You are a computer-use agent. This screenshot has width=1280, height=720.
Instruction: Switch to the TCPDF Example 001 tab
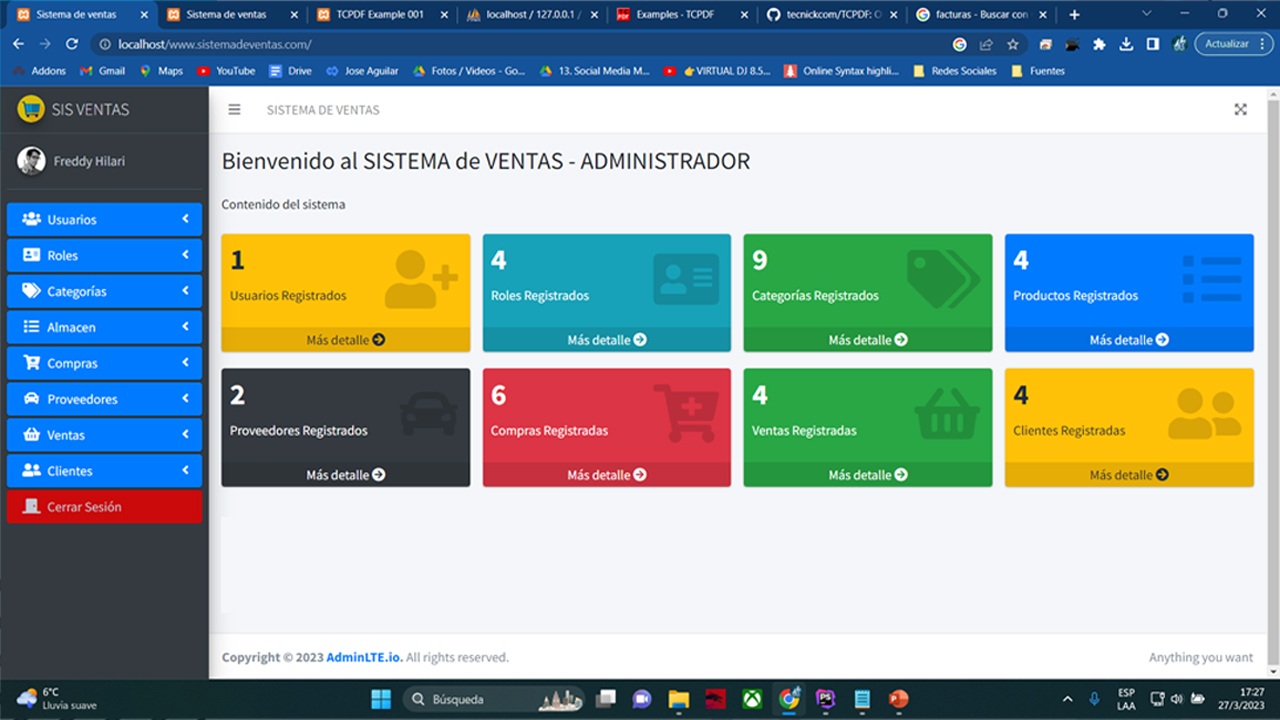pos(380,15)
